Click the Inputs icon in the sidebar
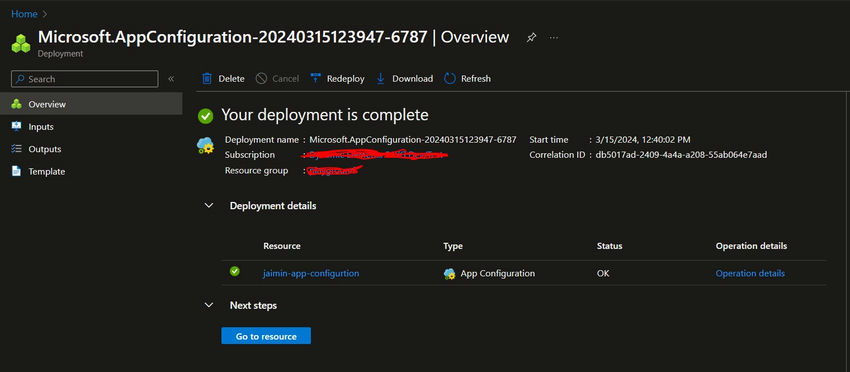The height and width of the screenshot is (372, 850). click(x=17, y=127)
